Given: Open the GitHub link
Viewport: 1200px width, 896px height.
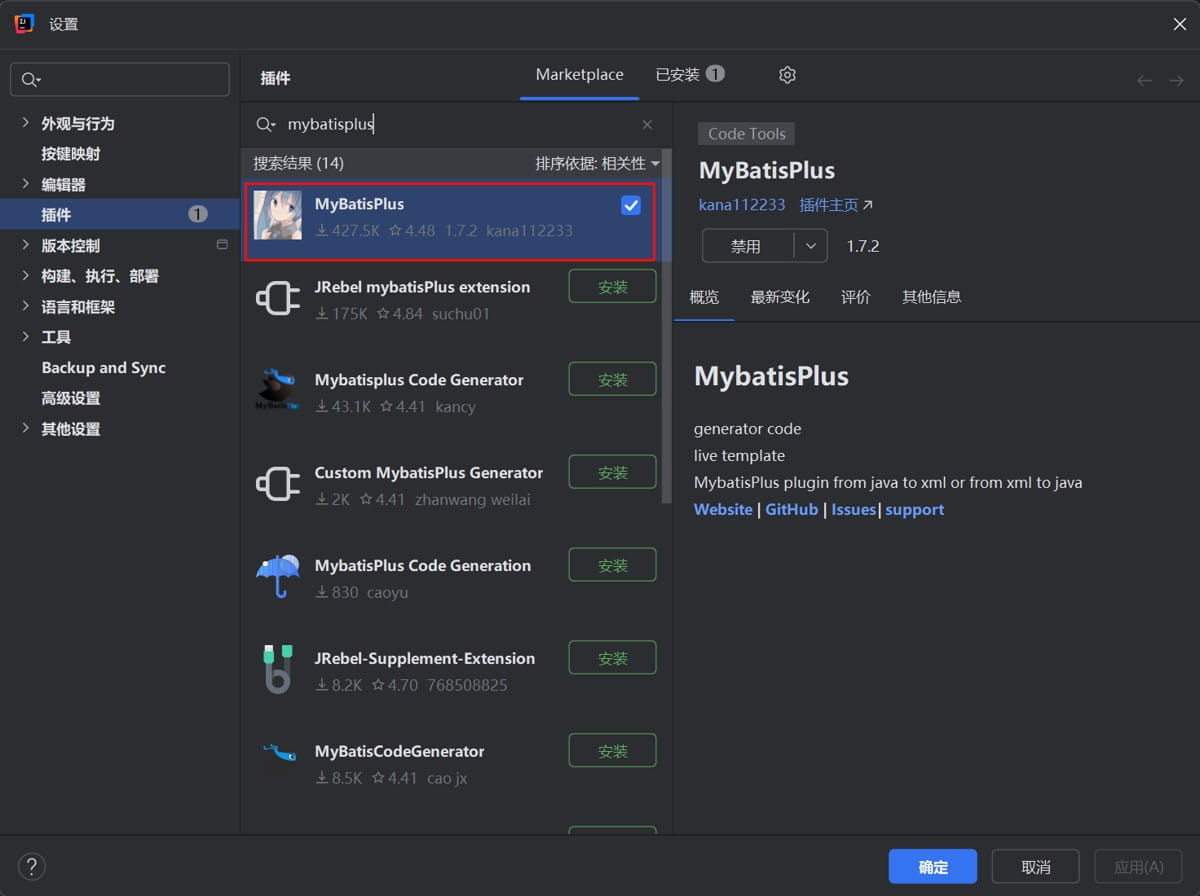Looking at the screenshot, I should tap(792, 509).
